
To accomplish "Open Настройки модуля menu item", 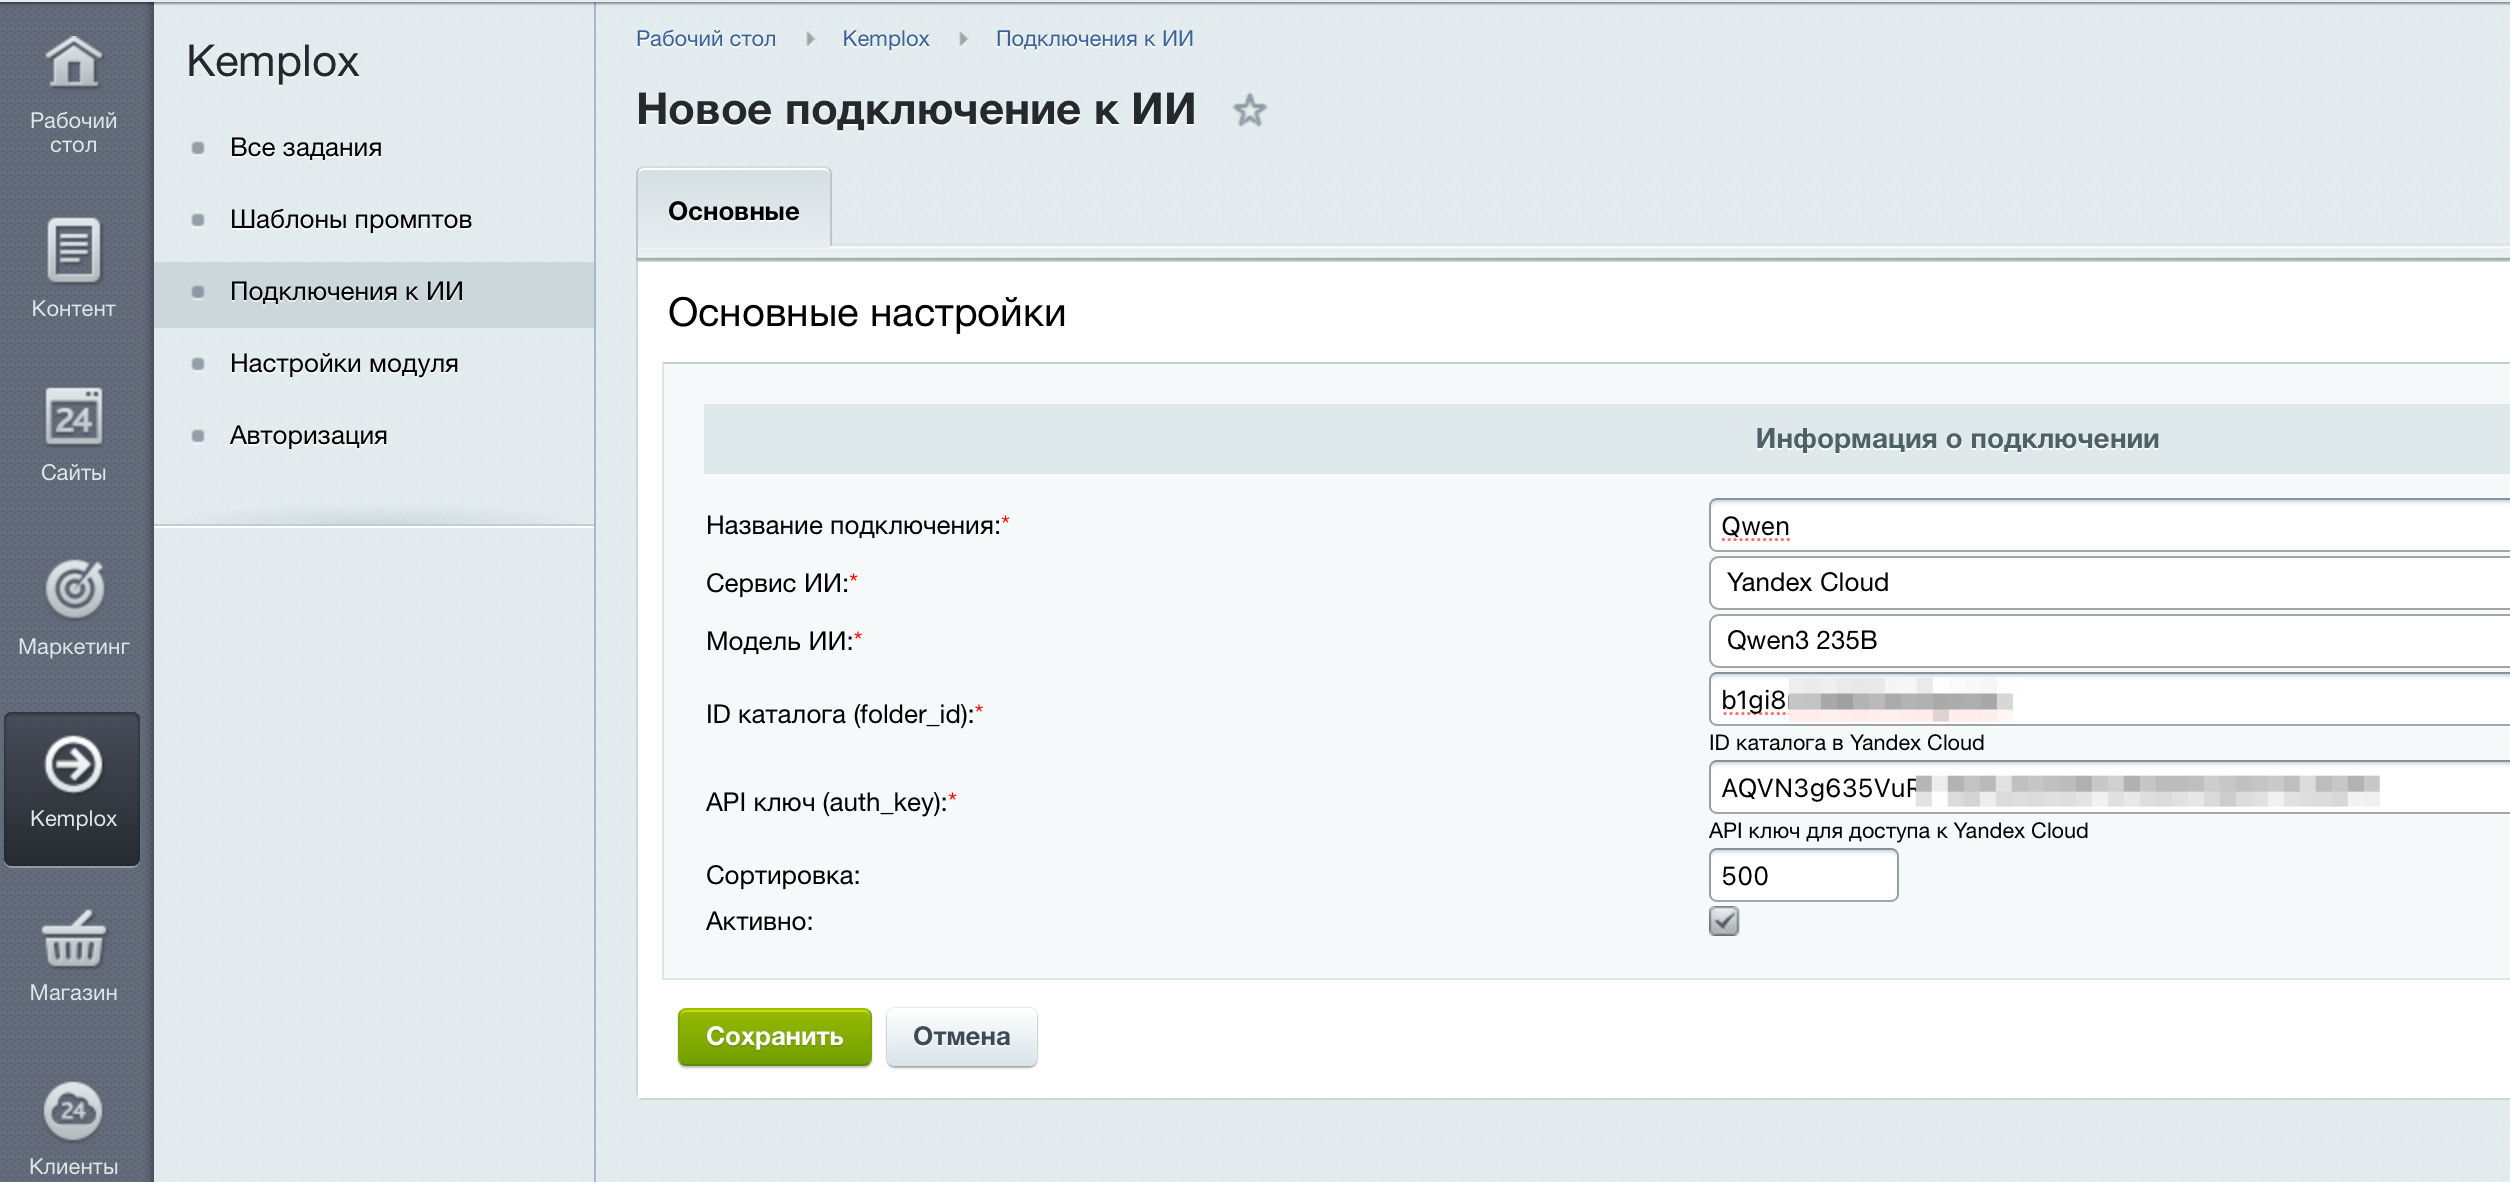I will pos(344,363).
